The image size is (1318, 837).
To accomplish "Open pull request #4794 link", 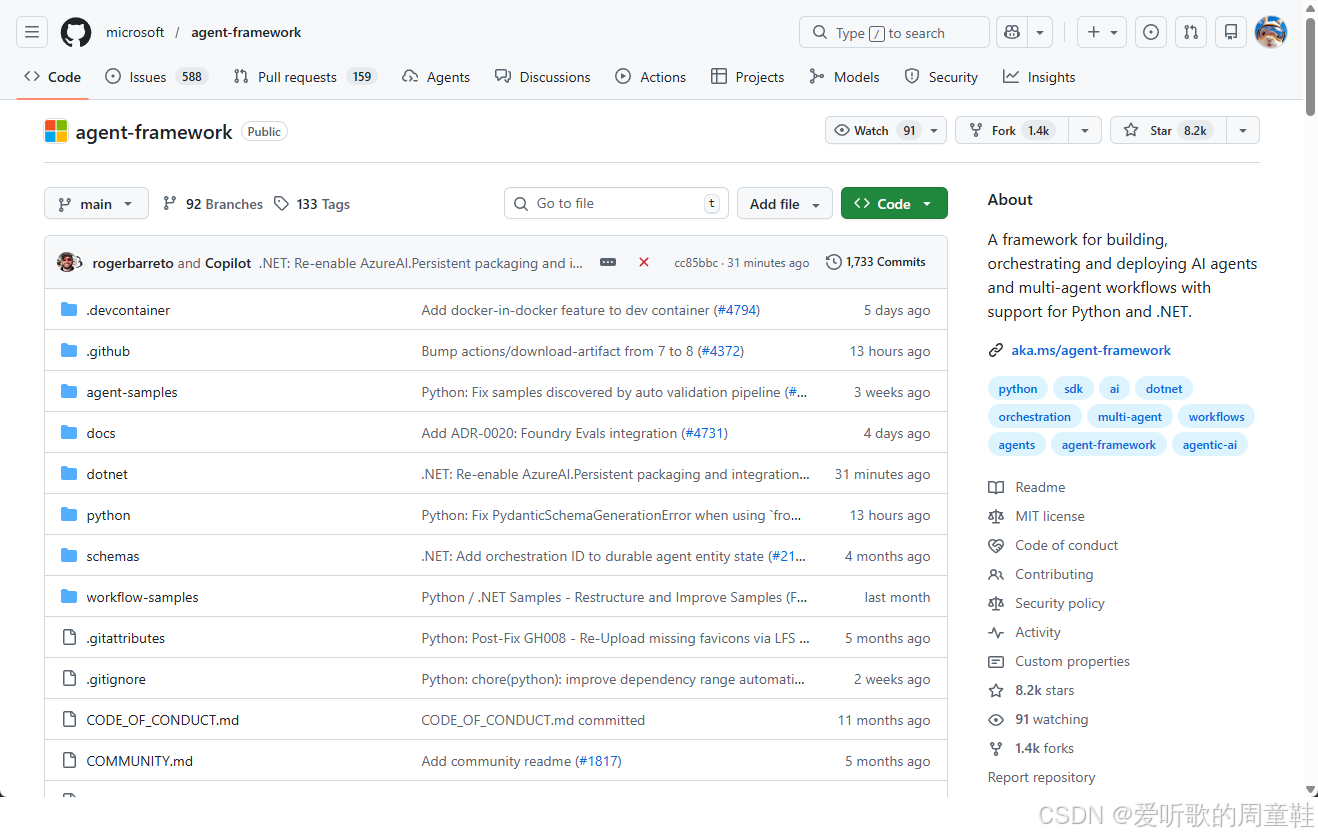I will [737, 310].
